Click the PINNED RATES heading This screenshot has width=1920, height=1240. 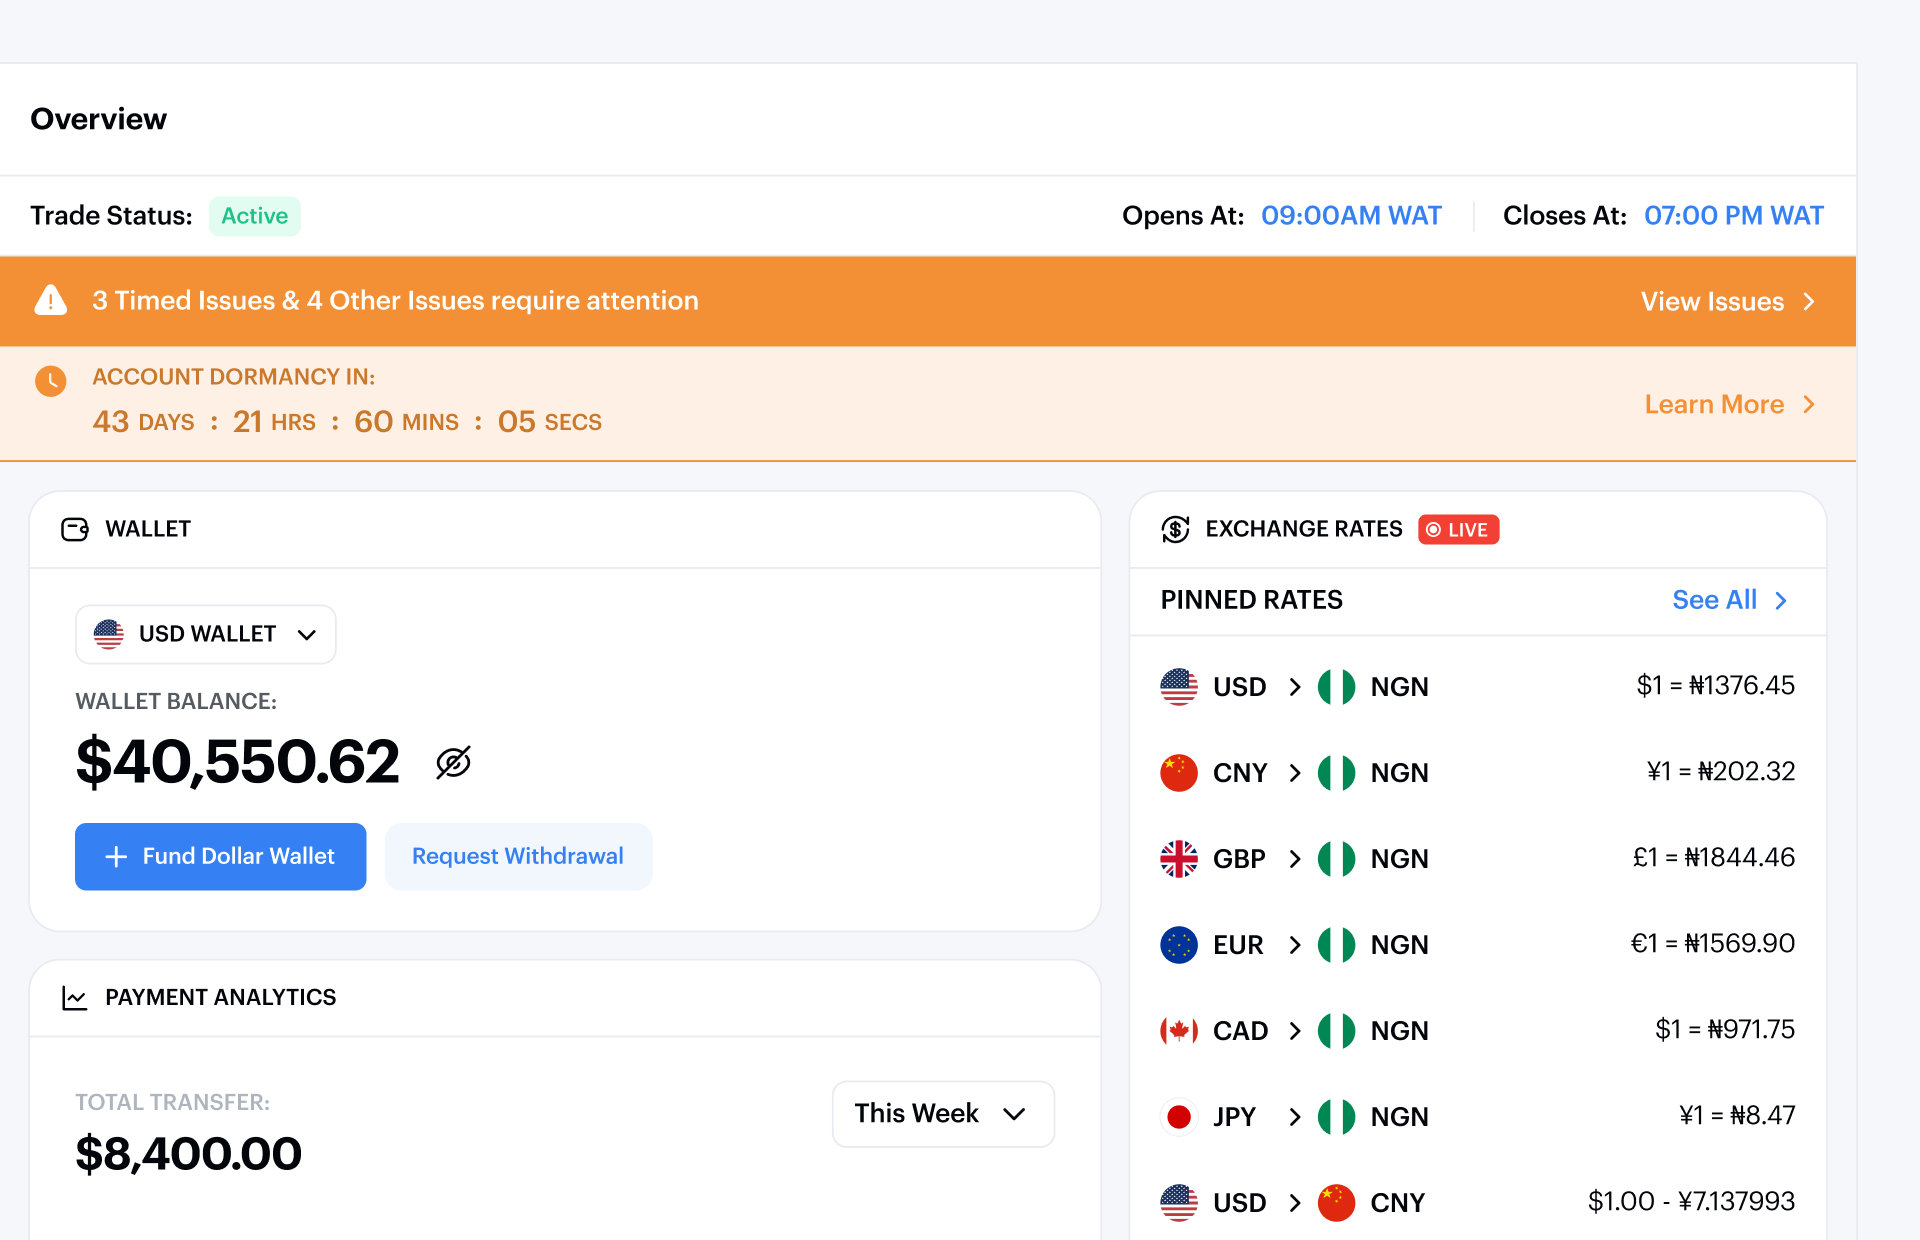(1252, 600)
